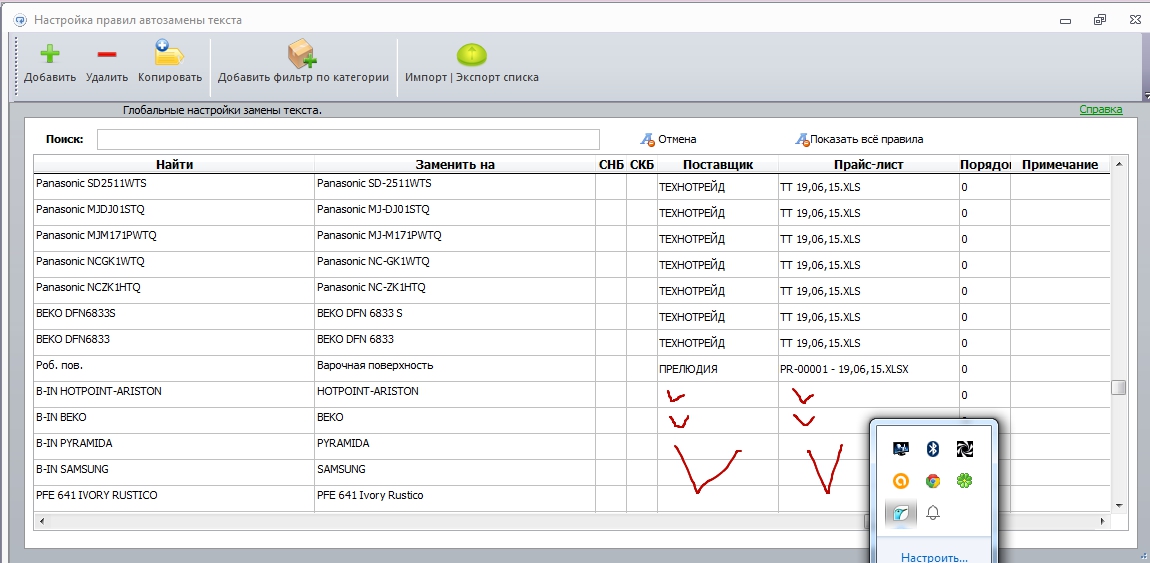
Task: Open the hummingbird tray icon
Action: point(901,513)
